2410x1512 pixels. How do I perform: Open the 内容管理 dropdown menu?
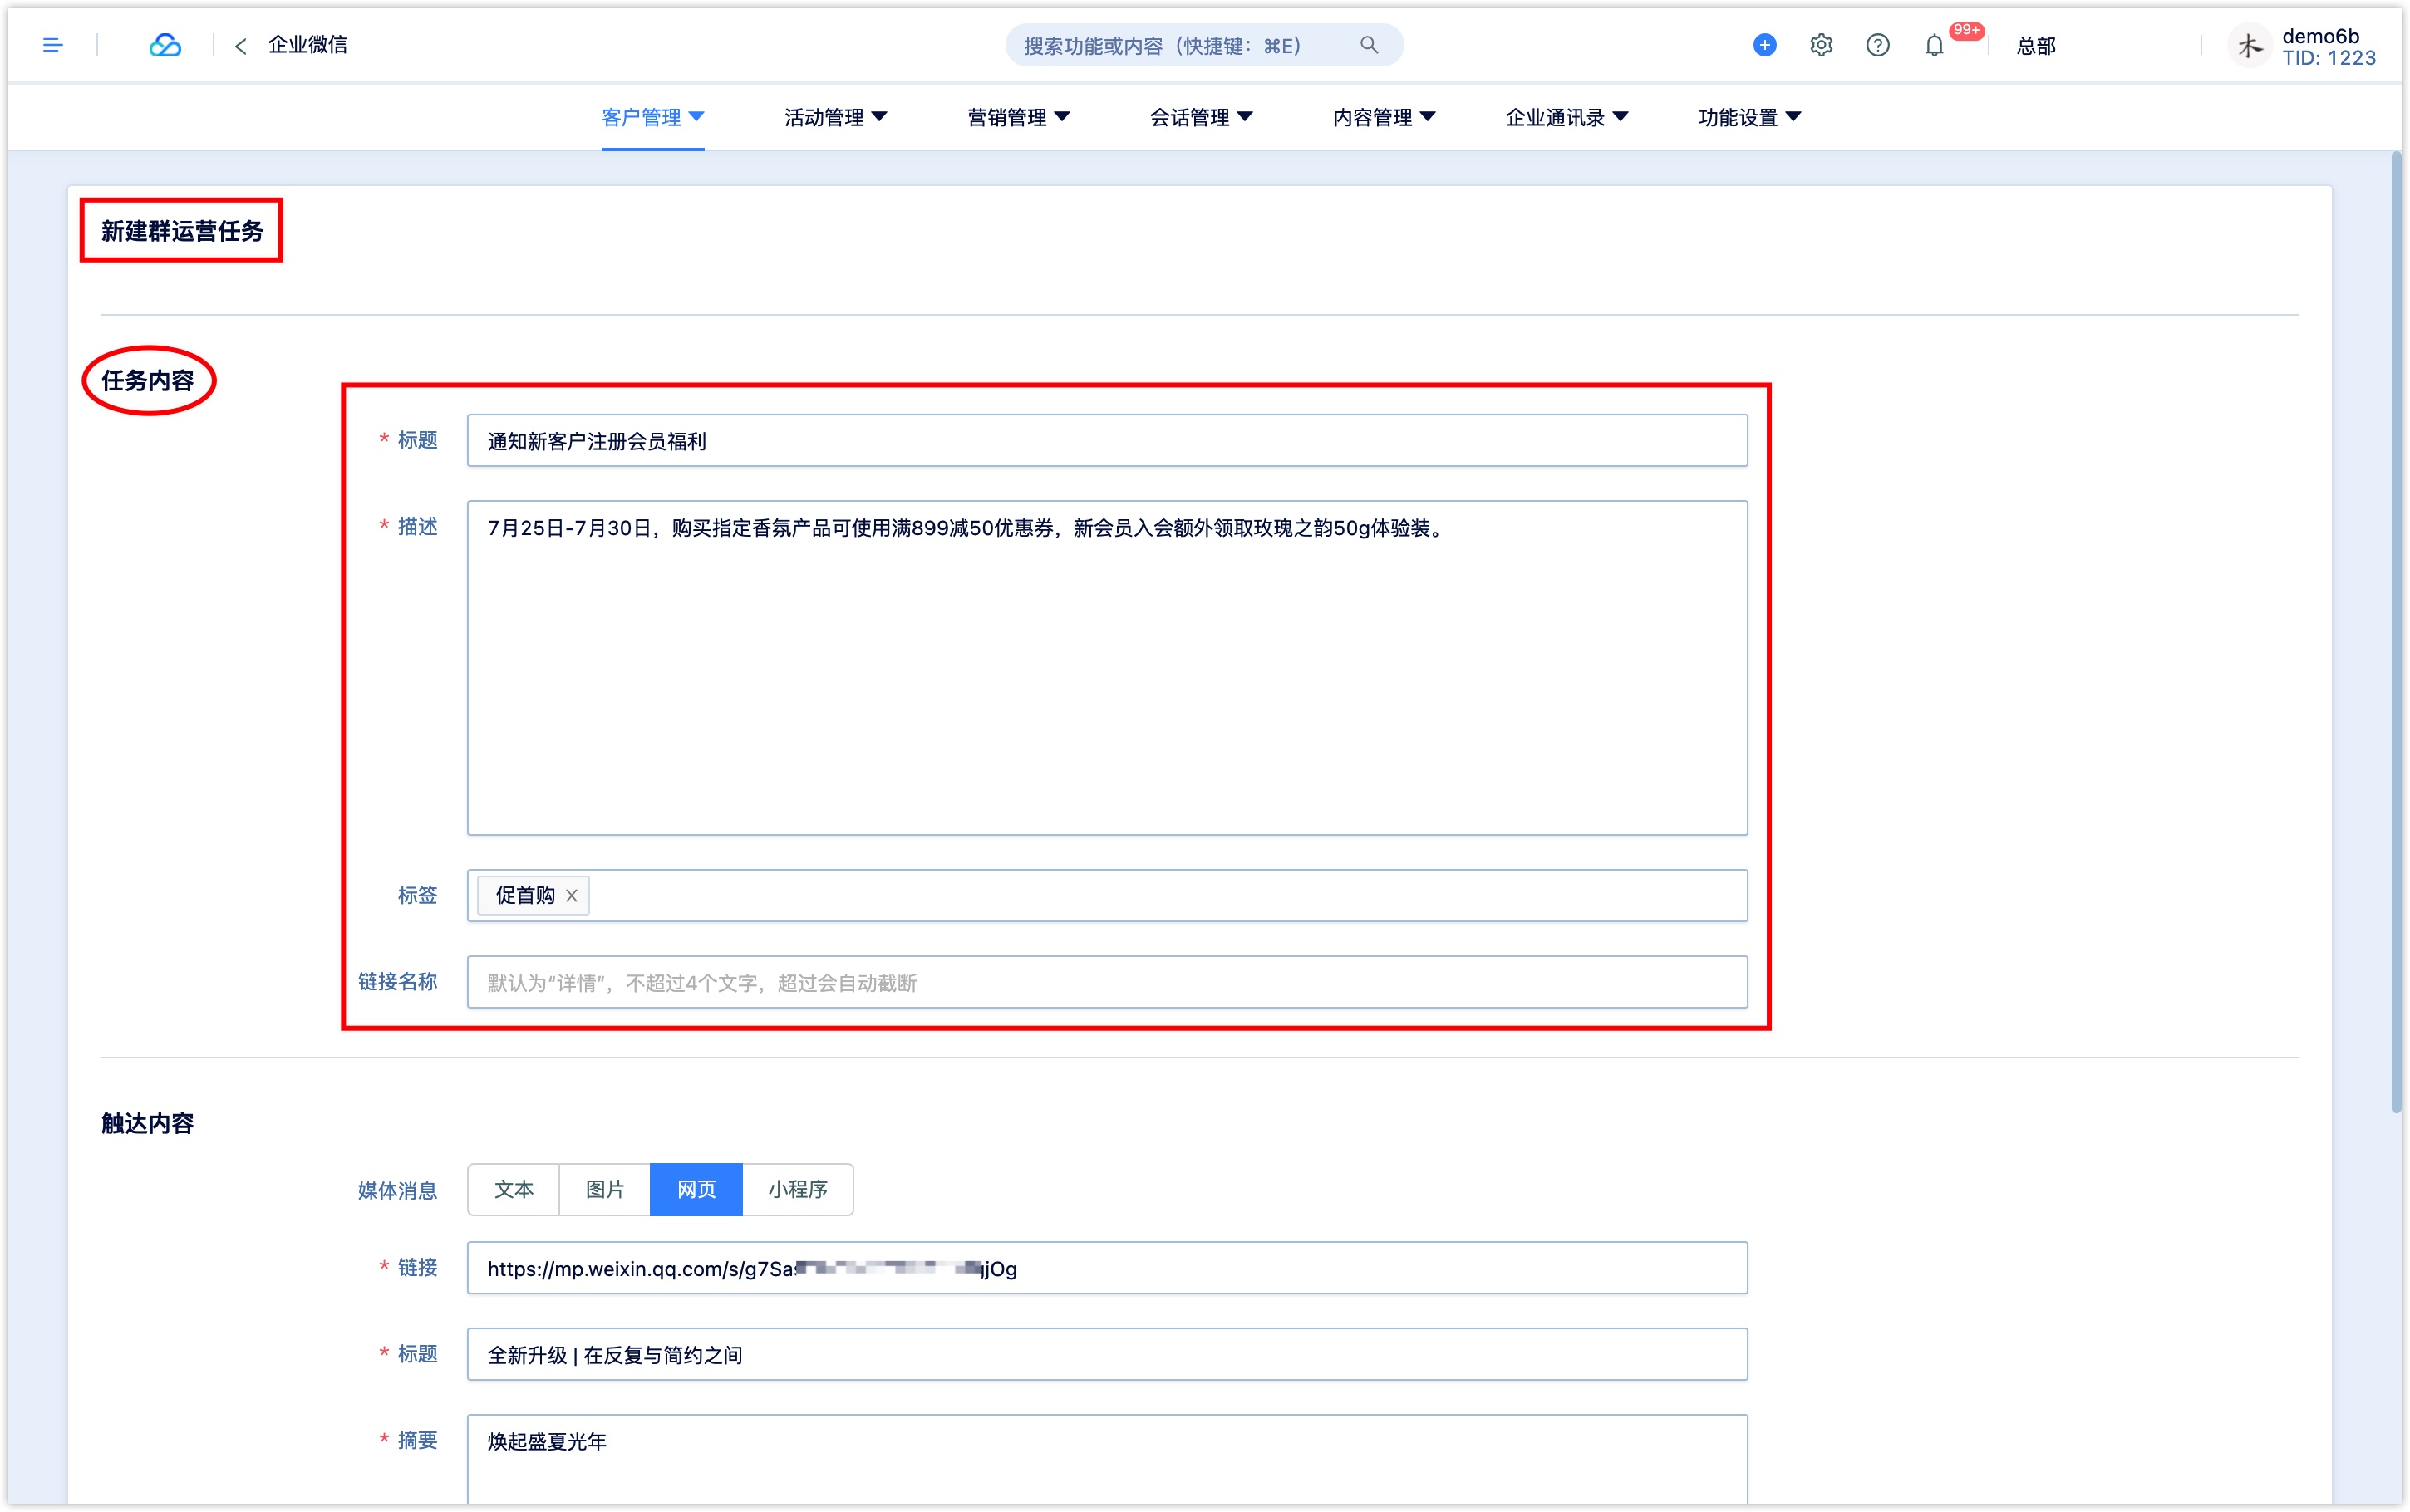pyautogui.click(x=1384, y=117)
